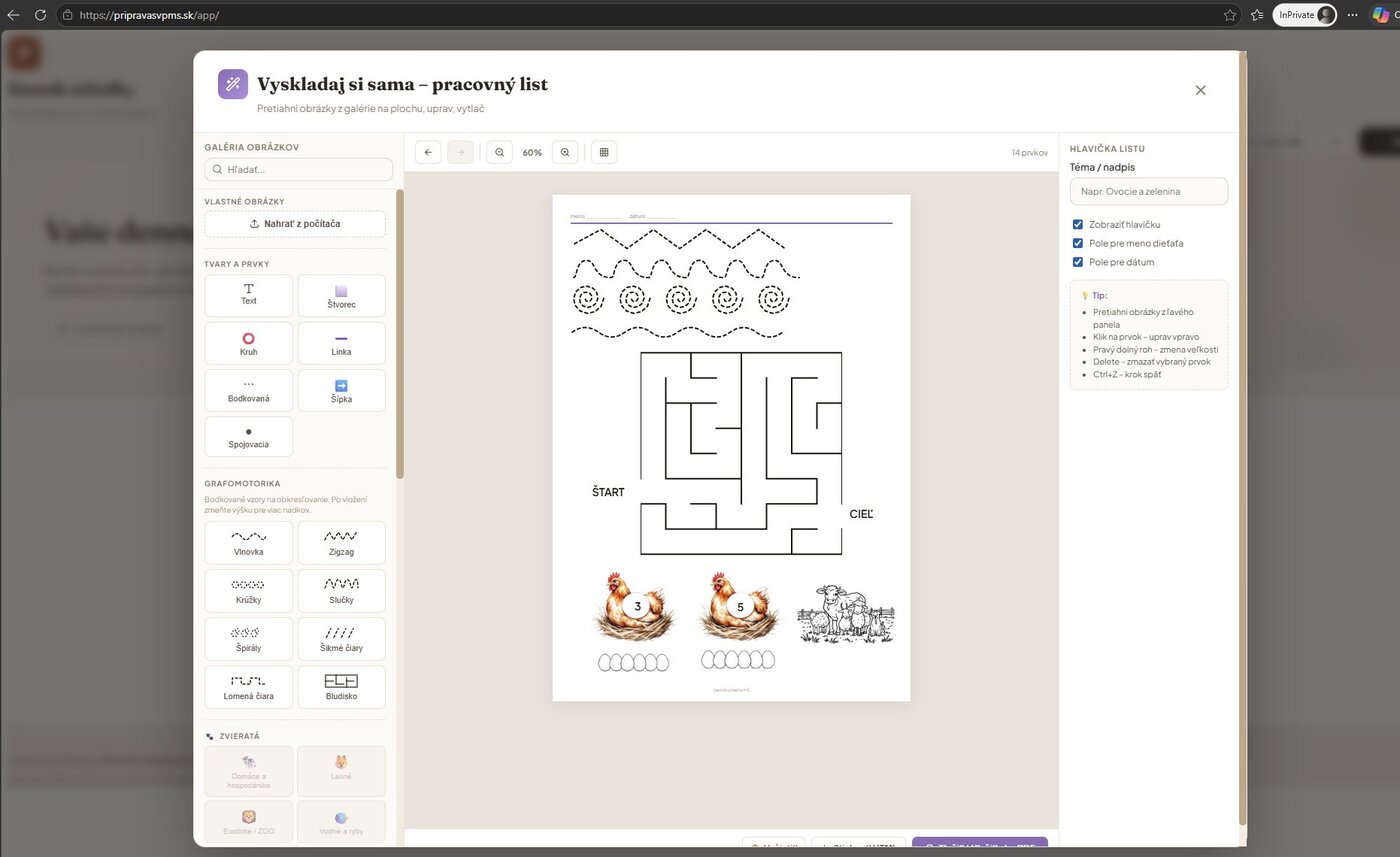Add a Štvorec square shape
The width and height of the screenshot is (1400, 857).
(341, 295)
